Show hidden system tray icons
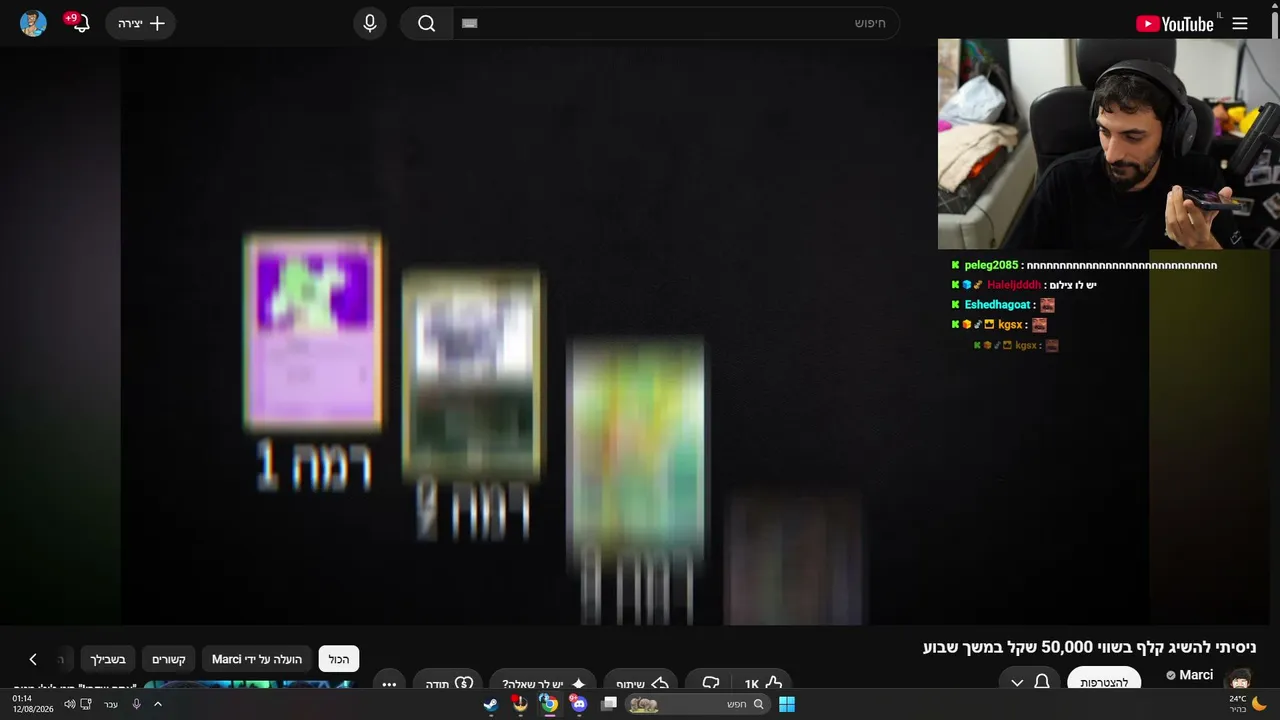This screenshot has width=1280, height=720. pos(157,704)
